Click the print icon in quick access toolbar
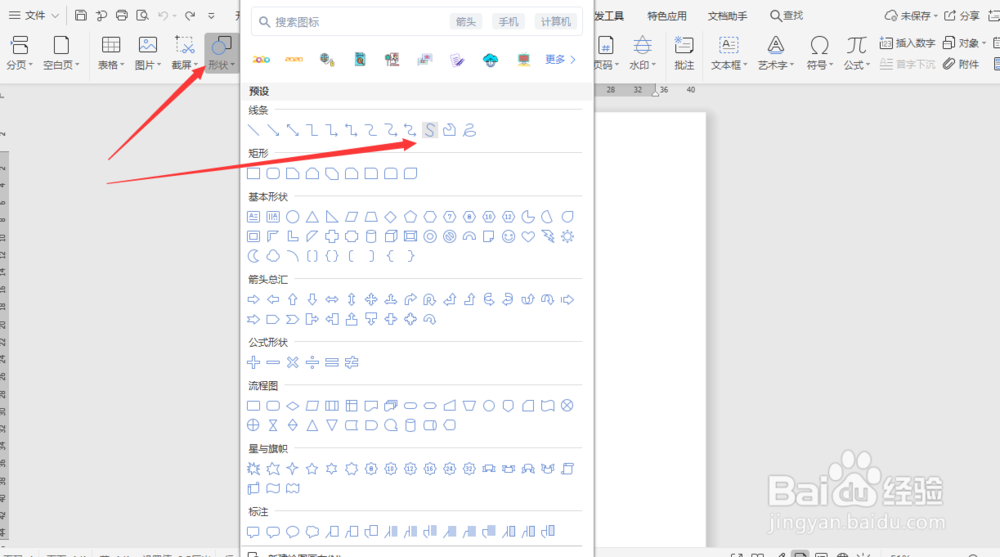Image resolution: width=1000 pixels, height=557 pixels. (x=122, y=15)
